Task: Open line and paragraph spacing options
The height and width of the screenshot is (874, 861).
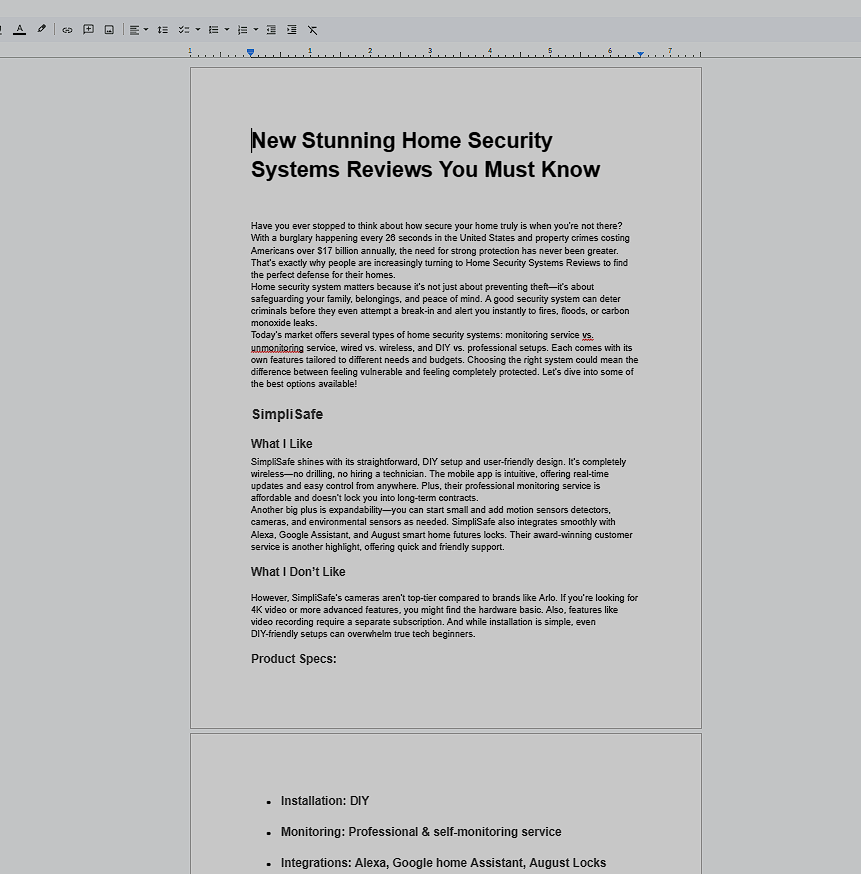Action: 163,30
